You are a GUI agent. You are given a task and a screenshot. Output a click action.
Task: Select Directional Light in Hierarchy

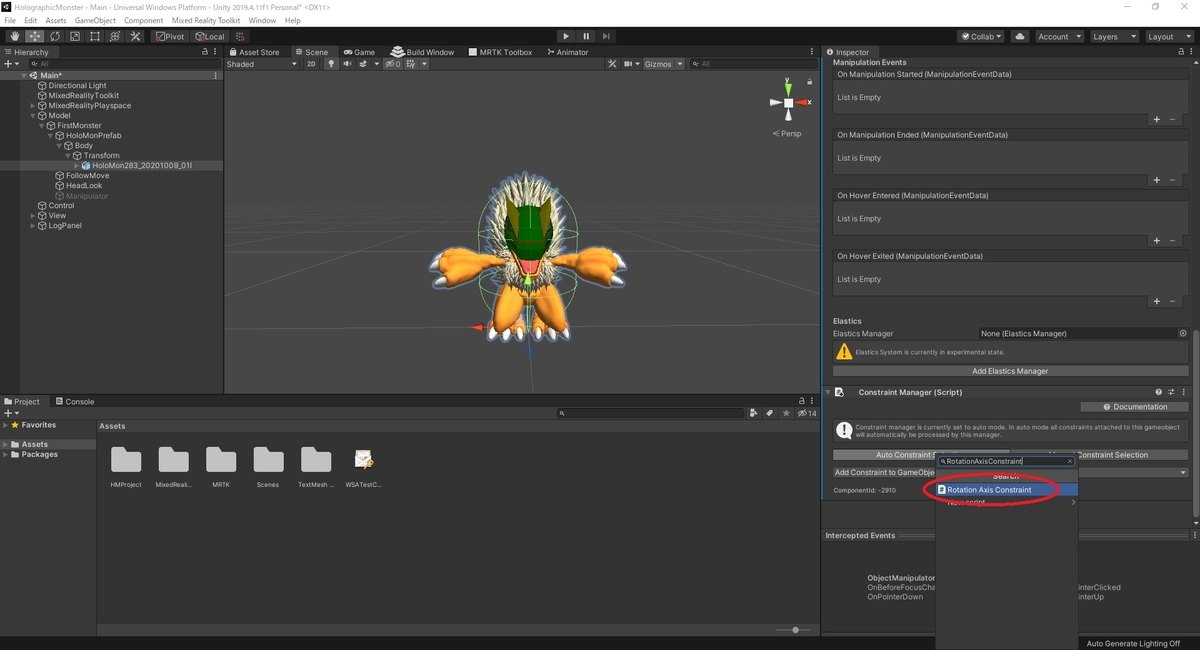pos(77,86)
